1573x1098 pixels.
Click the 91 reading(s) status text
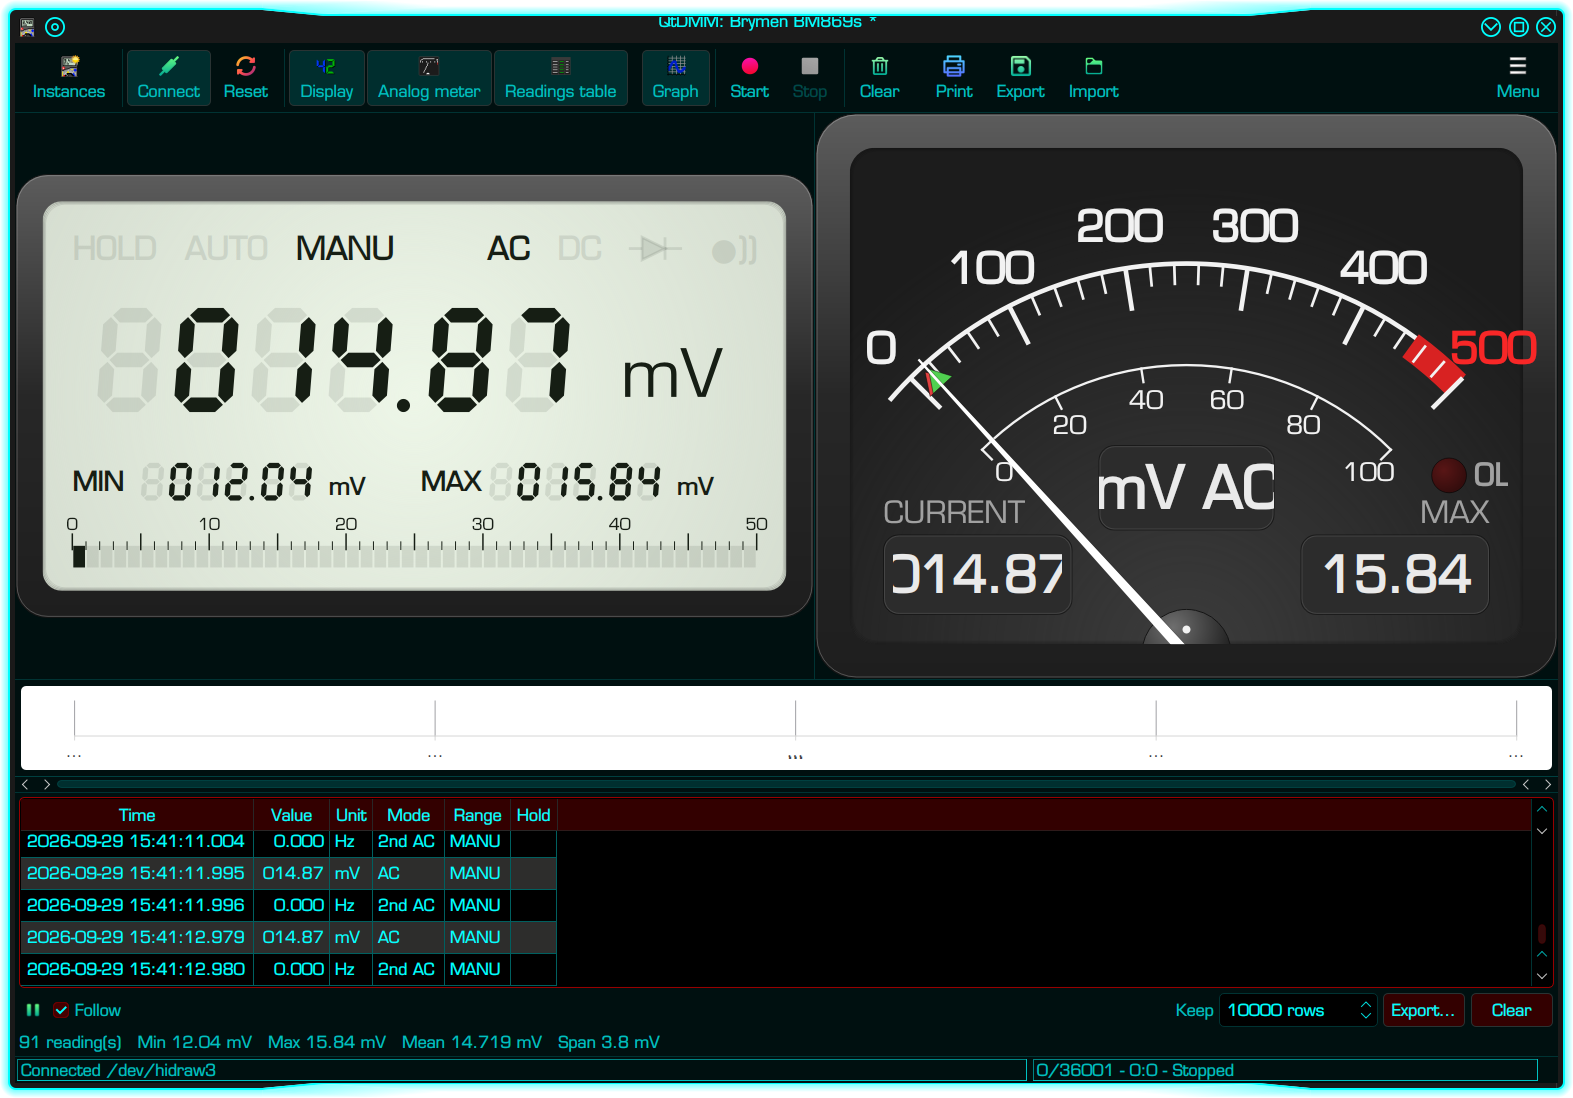[x=70, y=1042]
